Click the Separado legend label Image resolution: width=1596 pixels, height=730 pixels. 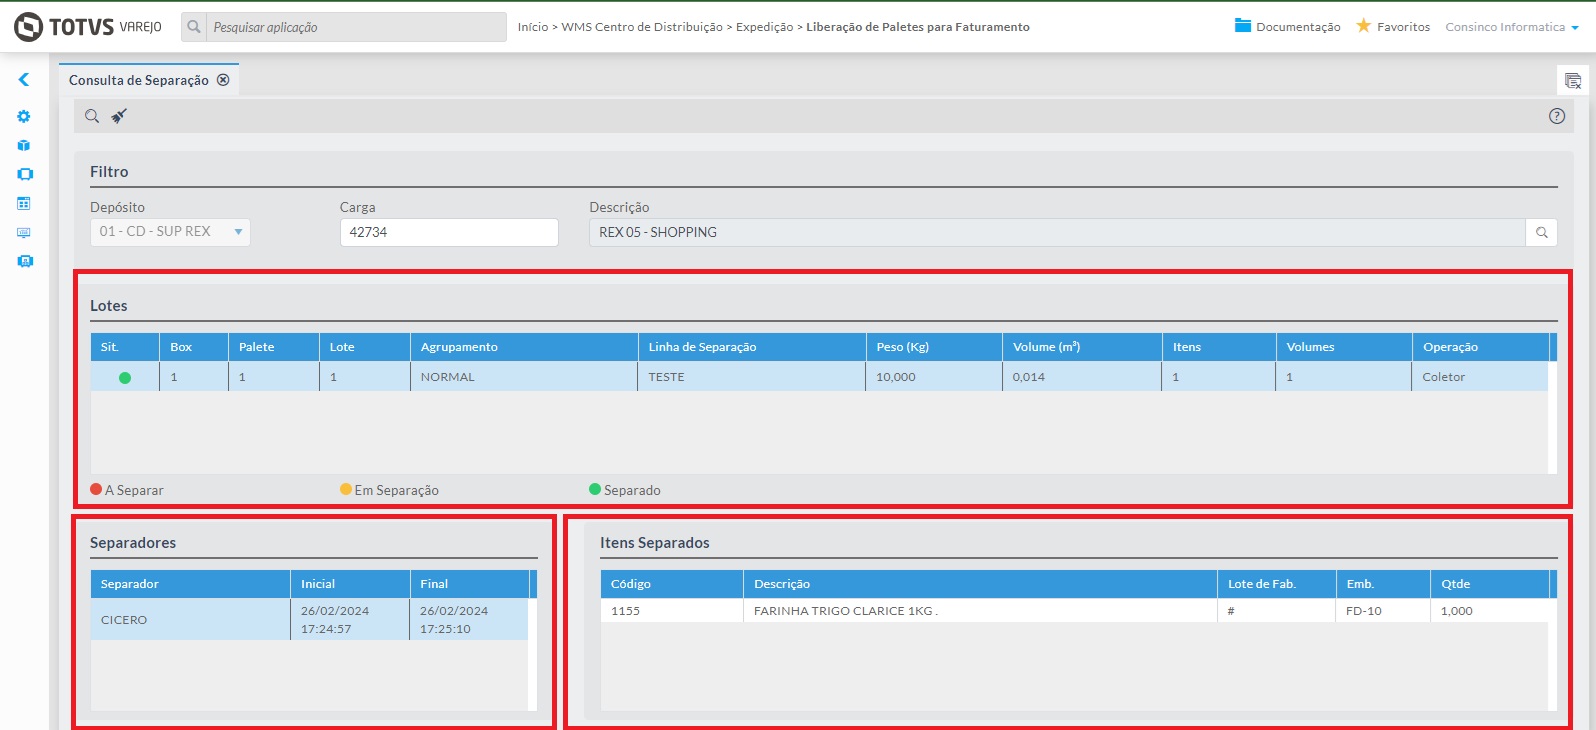pos(632,490)
